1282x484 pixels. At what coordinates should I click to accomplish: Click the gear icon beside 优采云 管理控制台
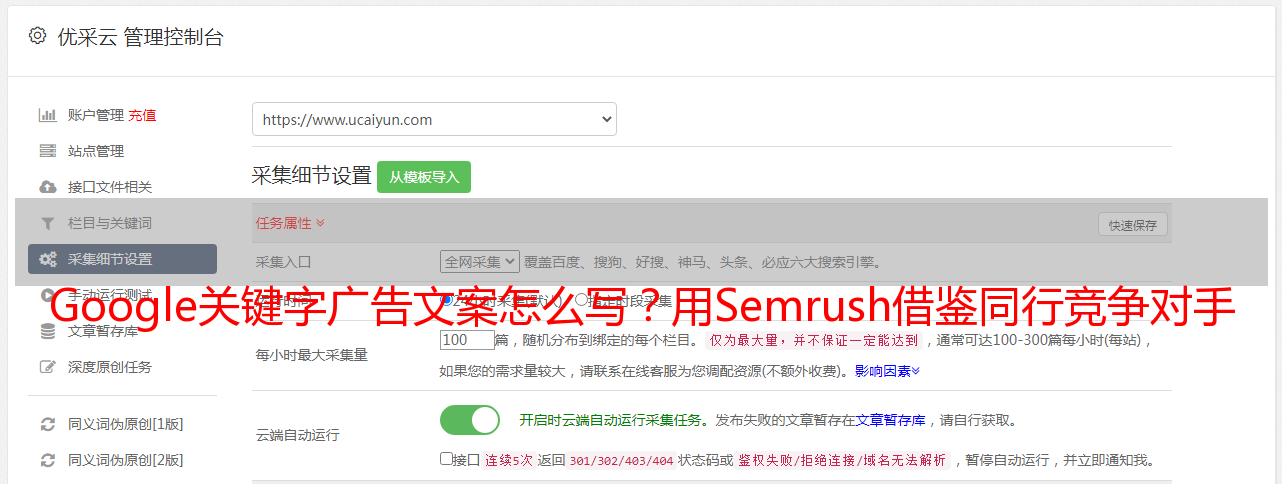tap(37, 36)
